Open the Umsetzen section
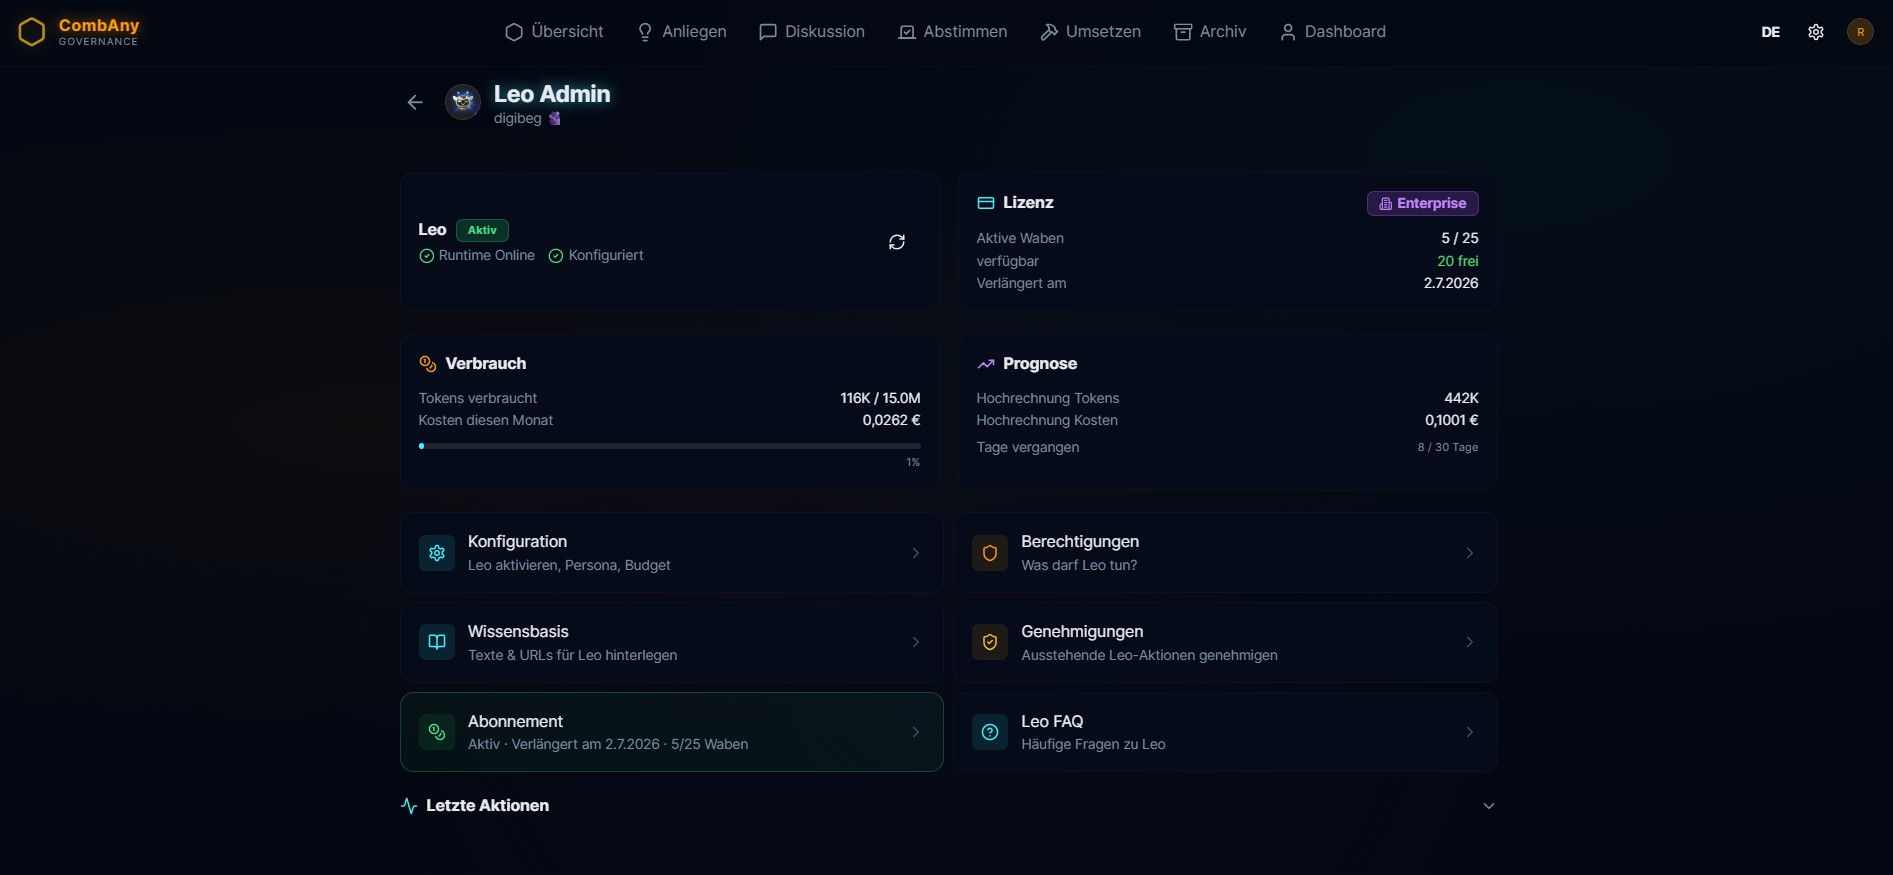 coord(1090,32)
